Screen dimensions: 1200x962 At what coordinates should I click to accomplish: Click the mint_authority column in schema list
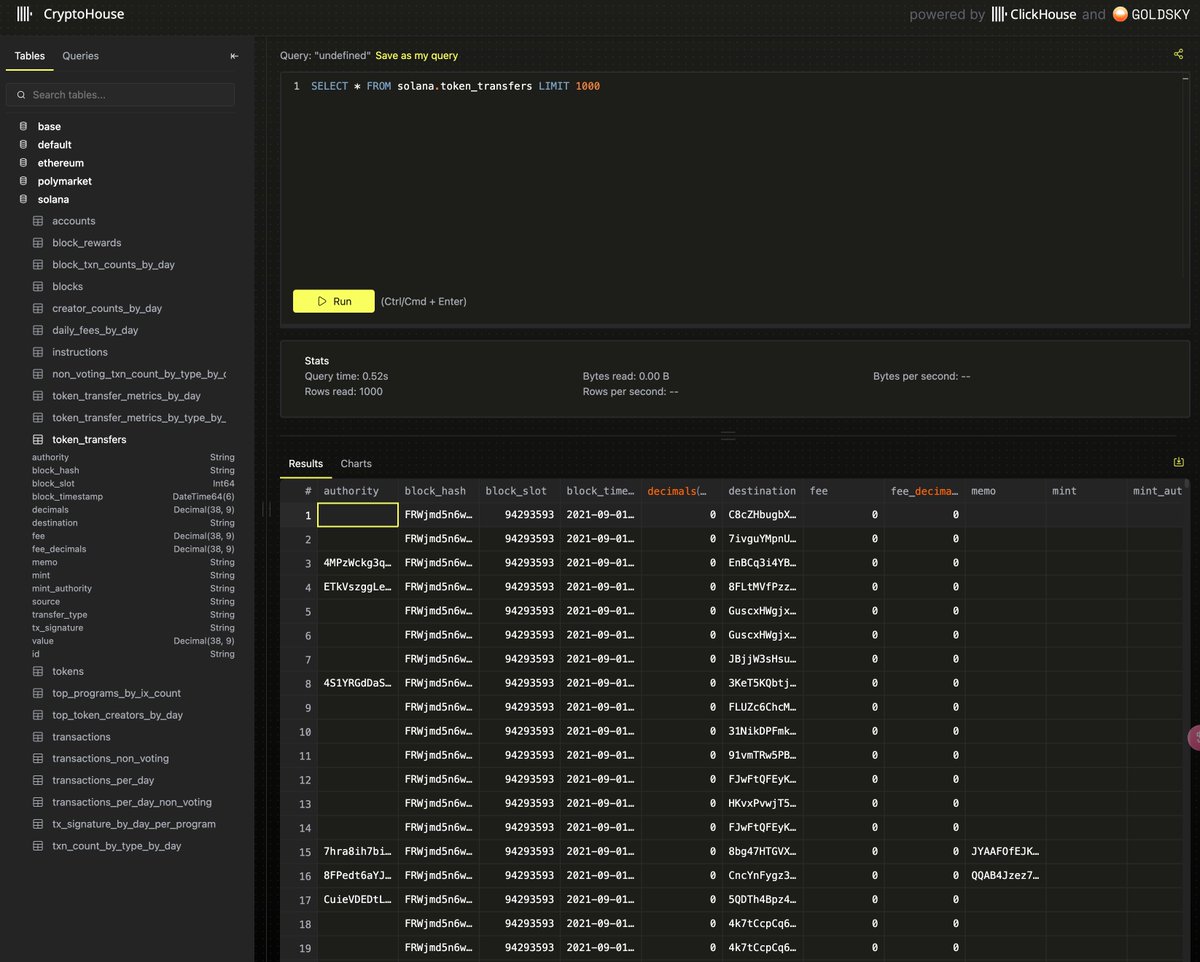[133, 588]
